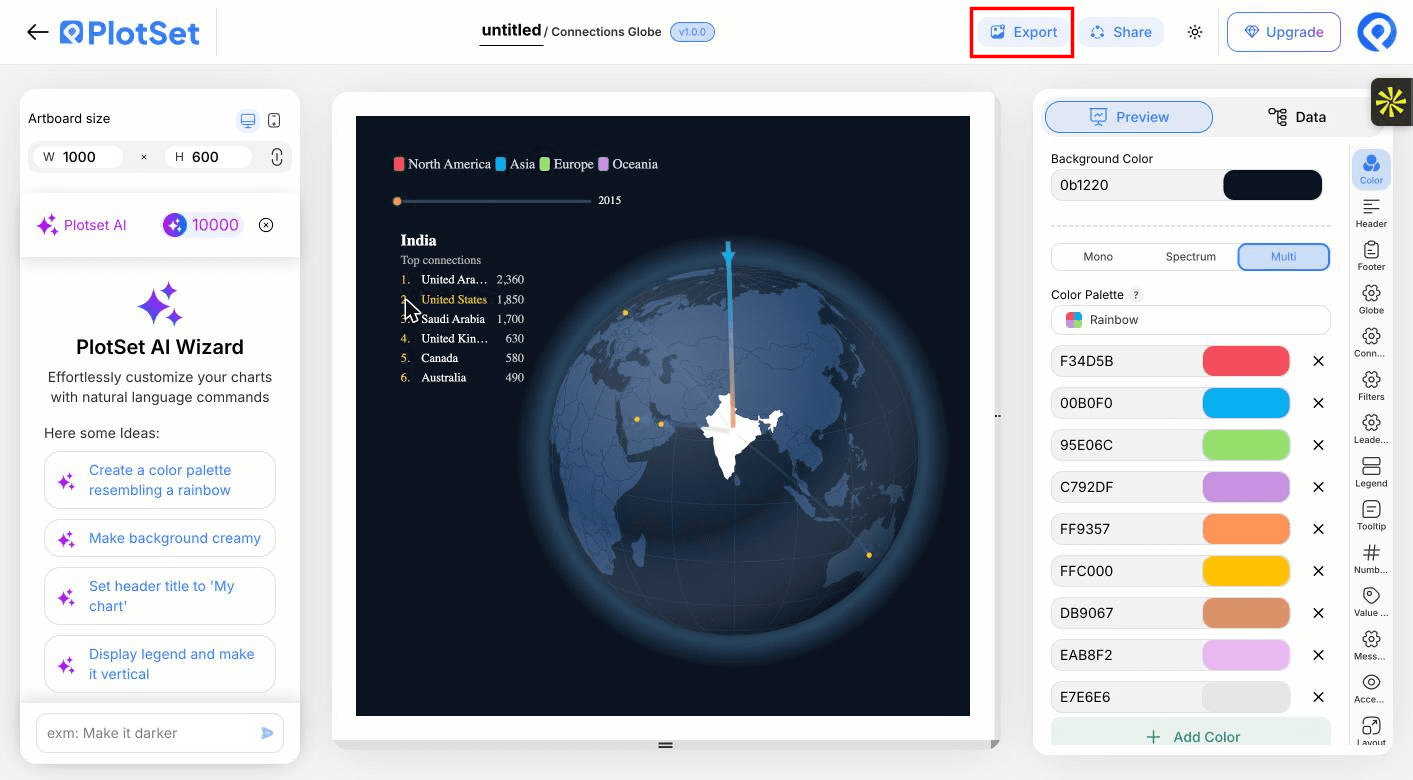The image size is (1413, 780).
Task: Switch to the Preview tab
Action: [1129, 117]
